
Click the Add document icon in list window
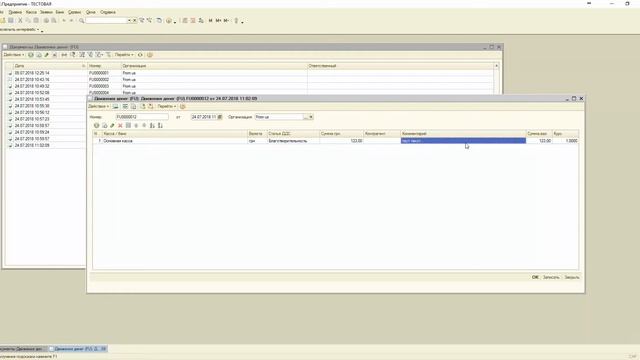pos(31,55)
